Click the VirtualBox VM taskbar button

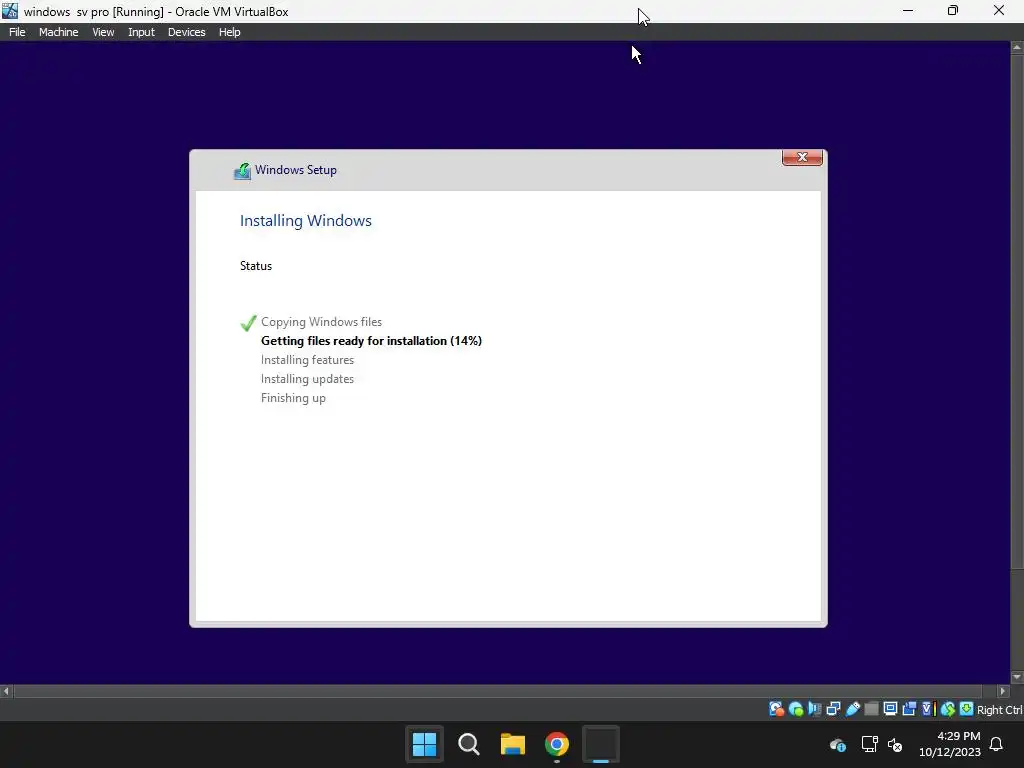tap(601, 744)
